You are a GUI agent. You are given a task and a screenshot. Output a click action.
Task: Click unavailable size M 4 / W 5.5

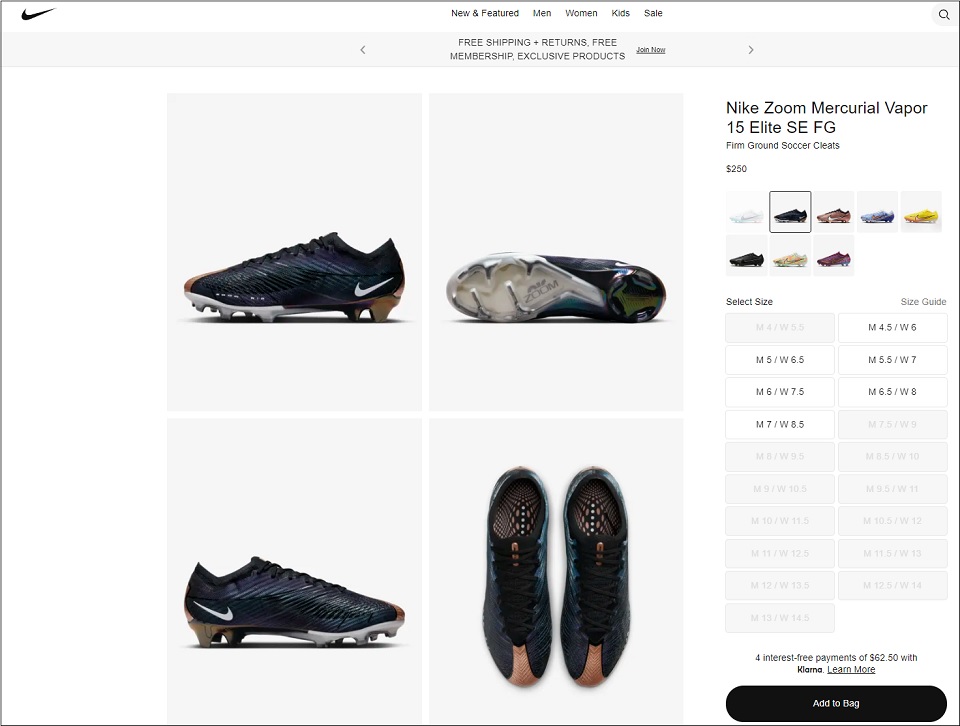click(x=780, y=327)
